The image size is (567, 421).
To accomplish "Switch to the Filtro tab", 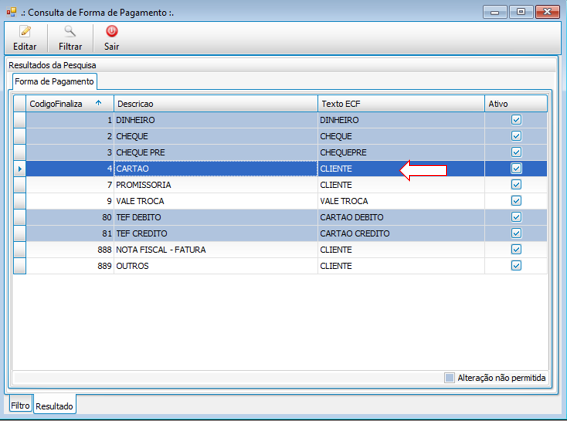I will pos(20,405).
